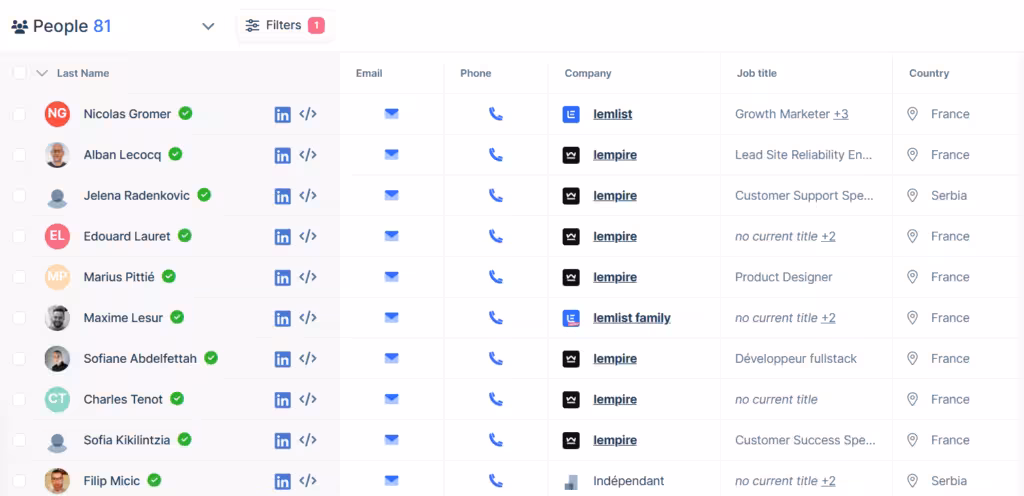Click the location pin for Filip Micic
This screenshot has height=496, width=1024.
(912, 481)
